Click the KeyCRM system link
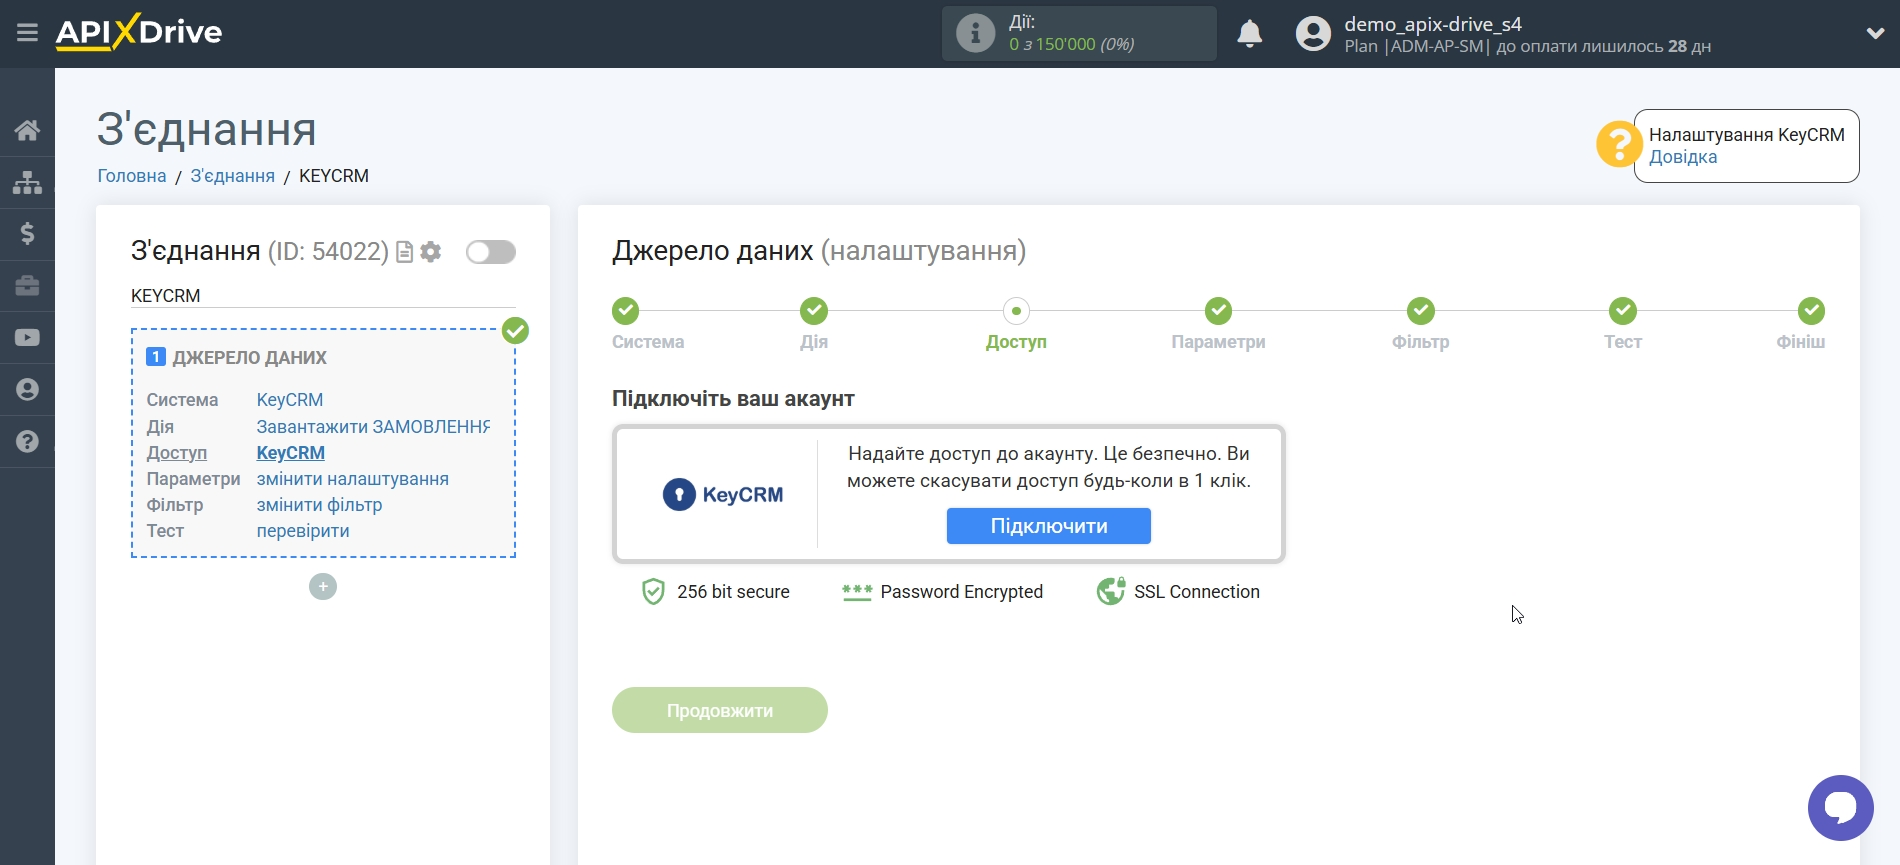 point(290,400)
